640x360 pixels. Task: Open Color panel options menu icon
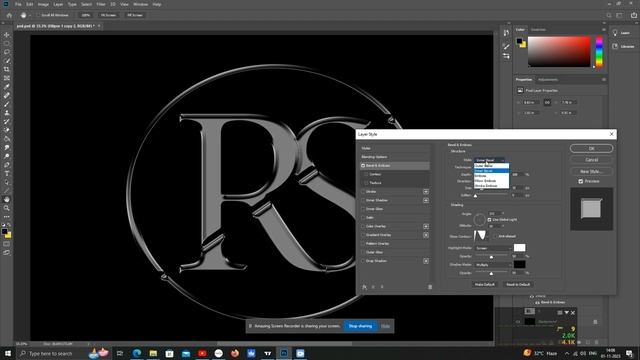(604, 29)
